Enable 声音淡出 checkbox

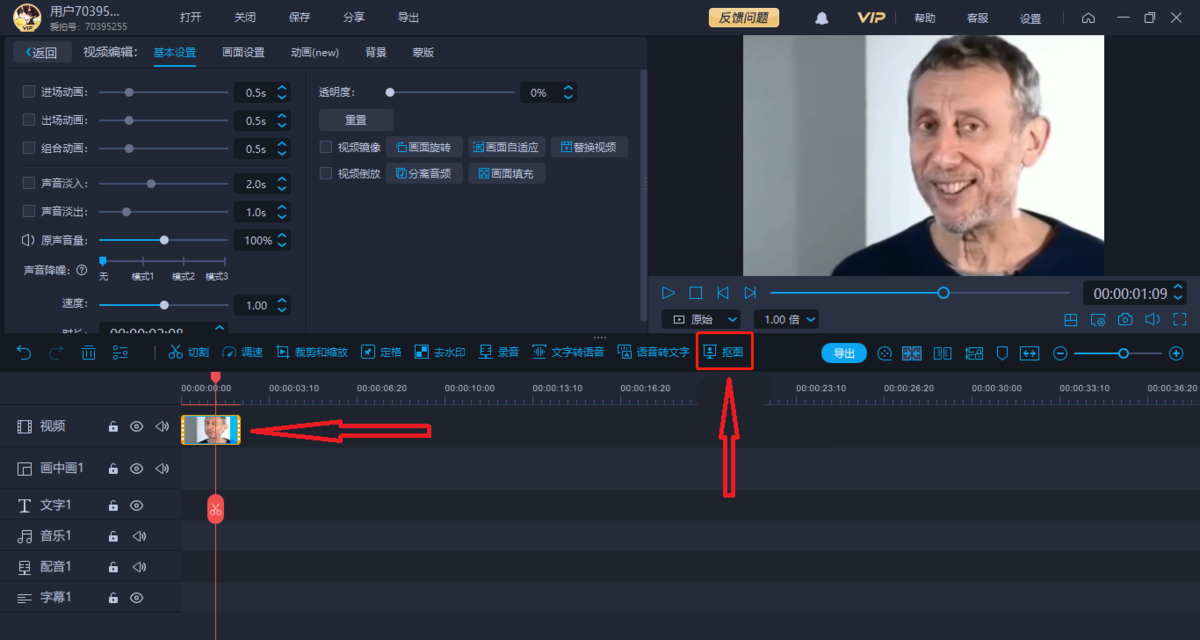pos(29,211)
